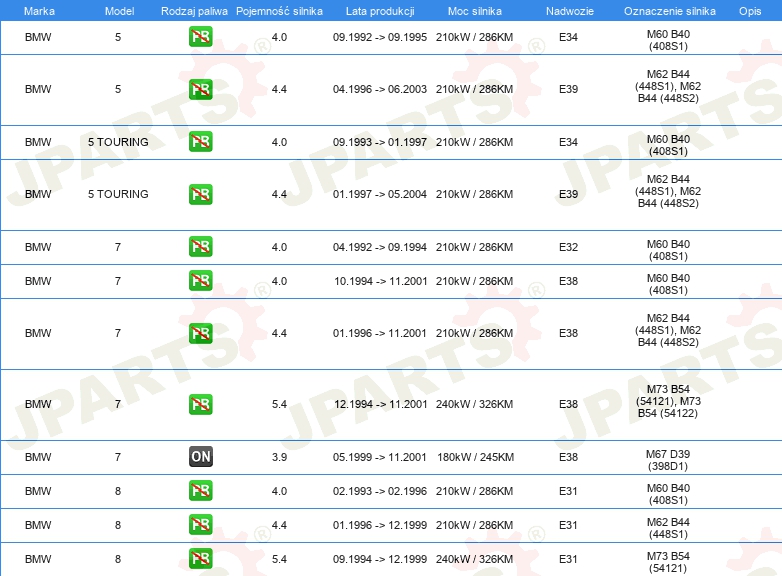The height and width of the screenshot is (576, 782).
Task: Click petrol icon in 09.1994 -> 12.1999 row
Action: click(200, 559)
